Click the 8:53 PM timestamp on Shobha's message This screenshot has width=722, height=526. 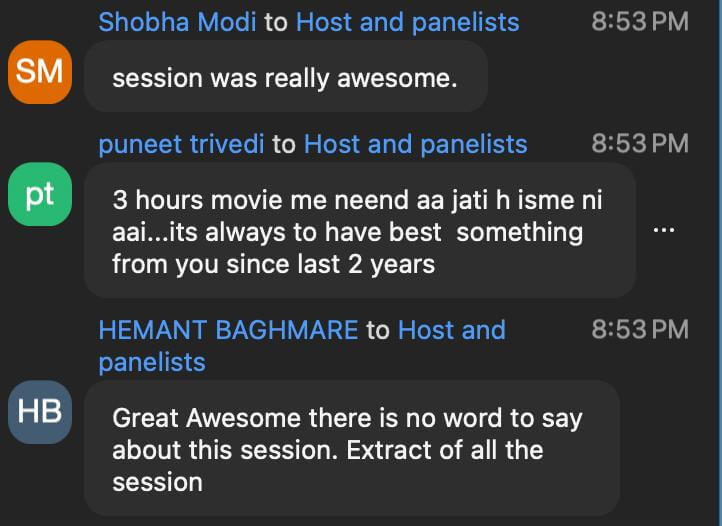(x=639, y=21)
